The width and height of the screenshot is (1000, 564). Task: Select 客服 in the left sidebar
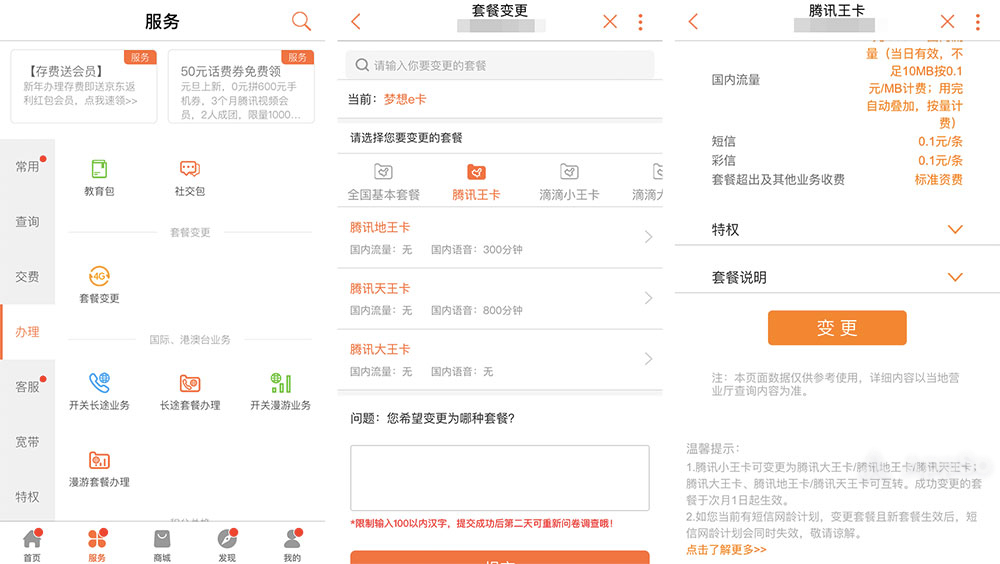coord(27,387)
